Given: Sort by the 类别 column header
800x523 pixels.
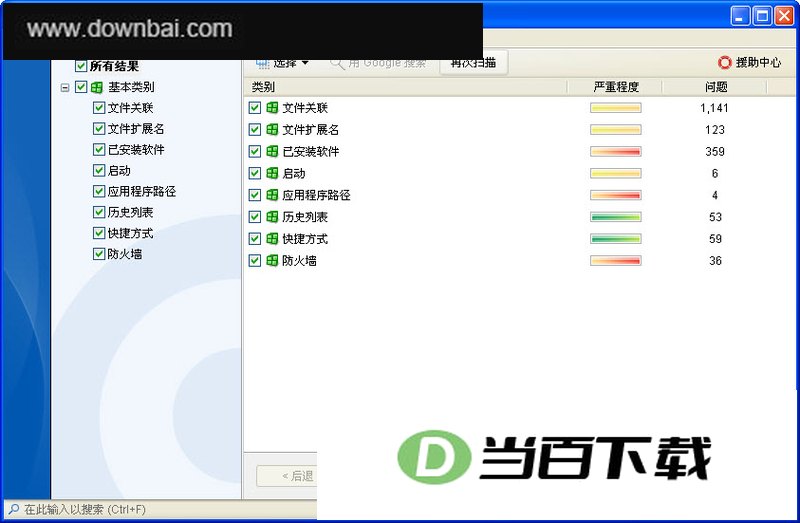Looking at the screenshot, I should click(406, 87).
